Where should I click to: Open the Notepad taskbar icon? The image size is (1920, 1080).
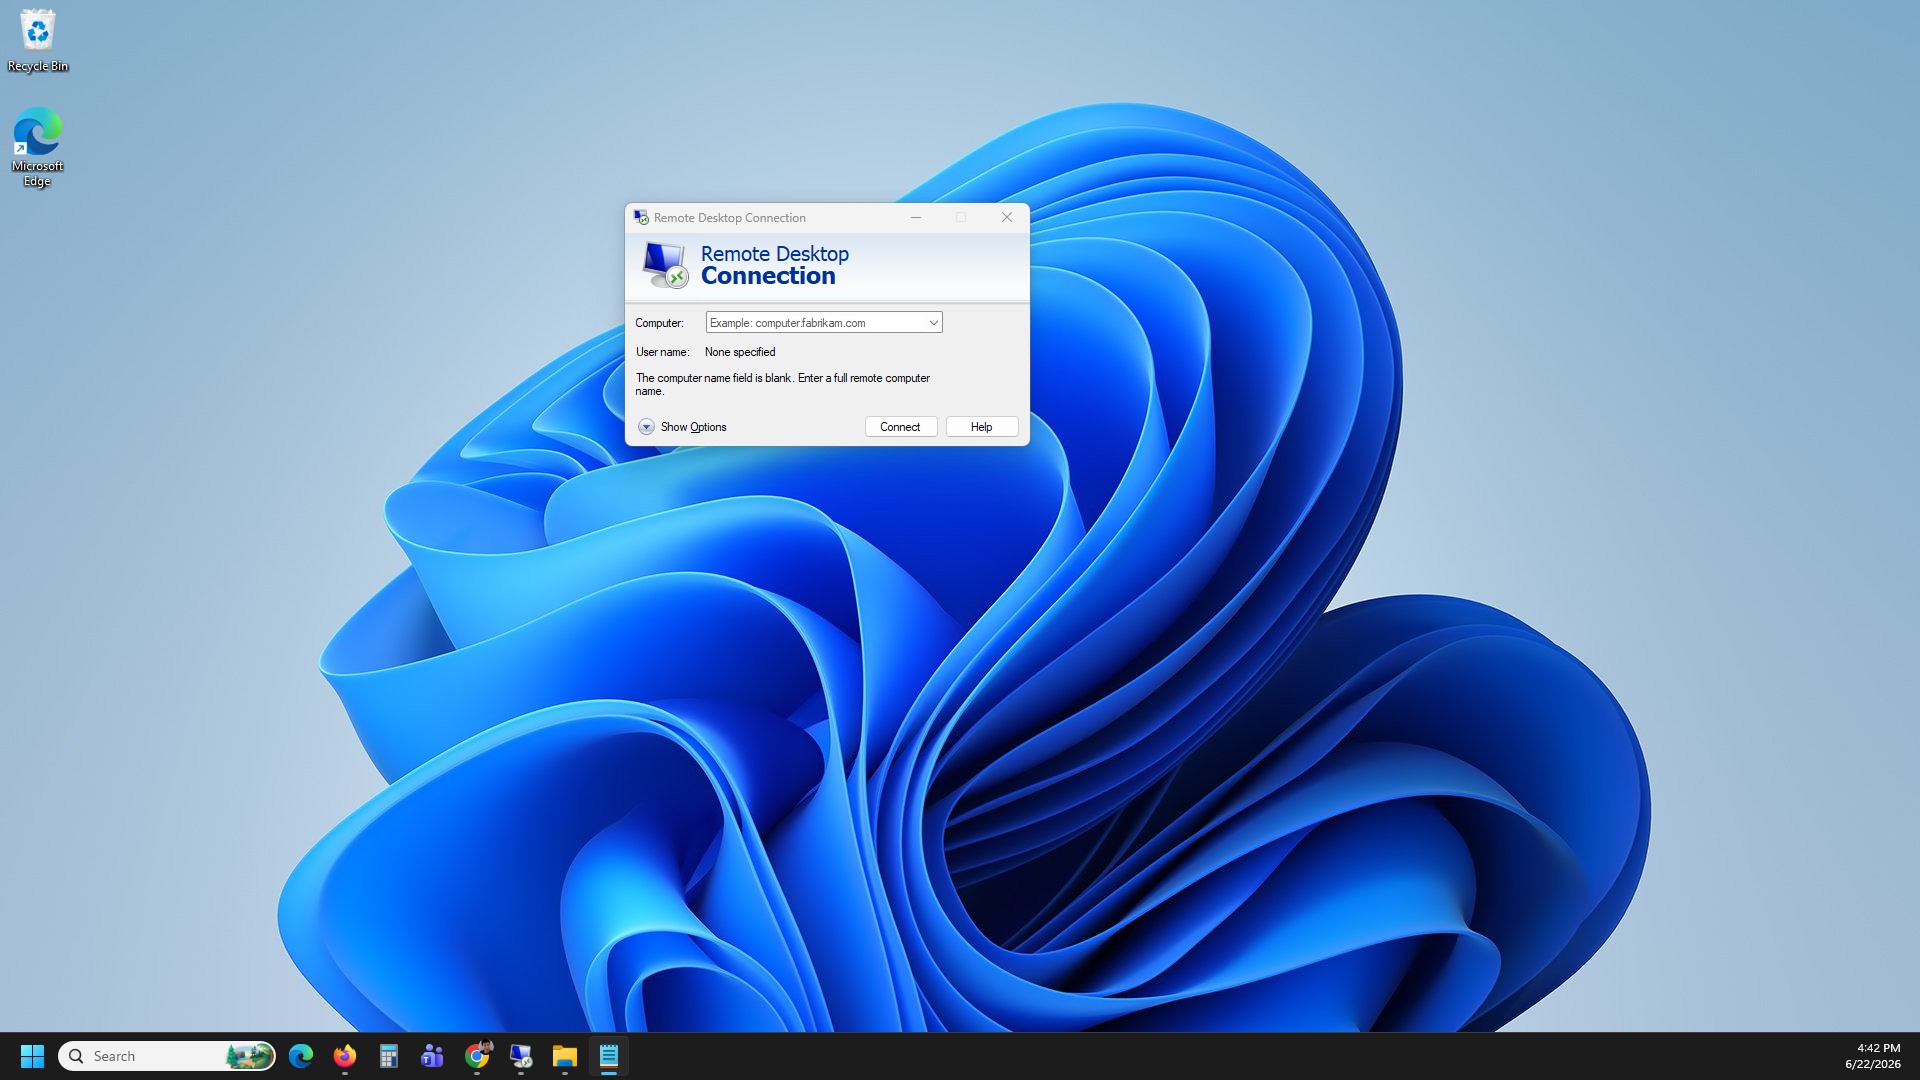[x=609, y=1056]
